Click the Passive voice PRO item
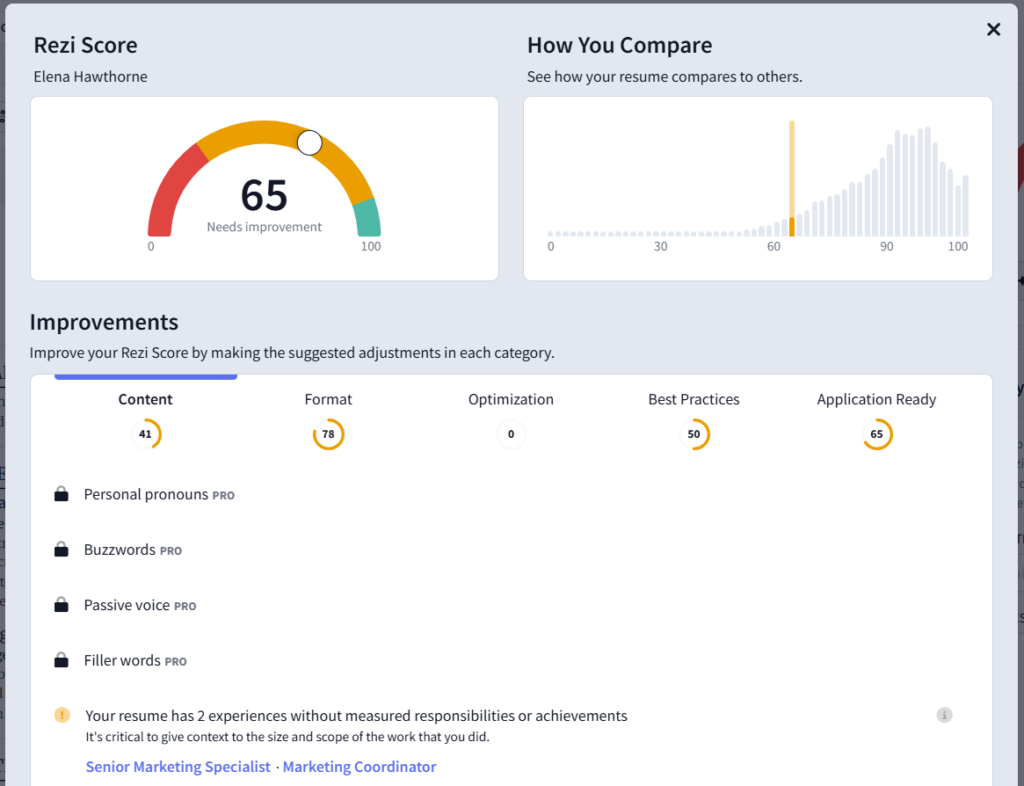1024x786 pixels. pyautogui.click(x=139, y=605)
